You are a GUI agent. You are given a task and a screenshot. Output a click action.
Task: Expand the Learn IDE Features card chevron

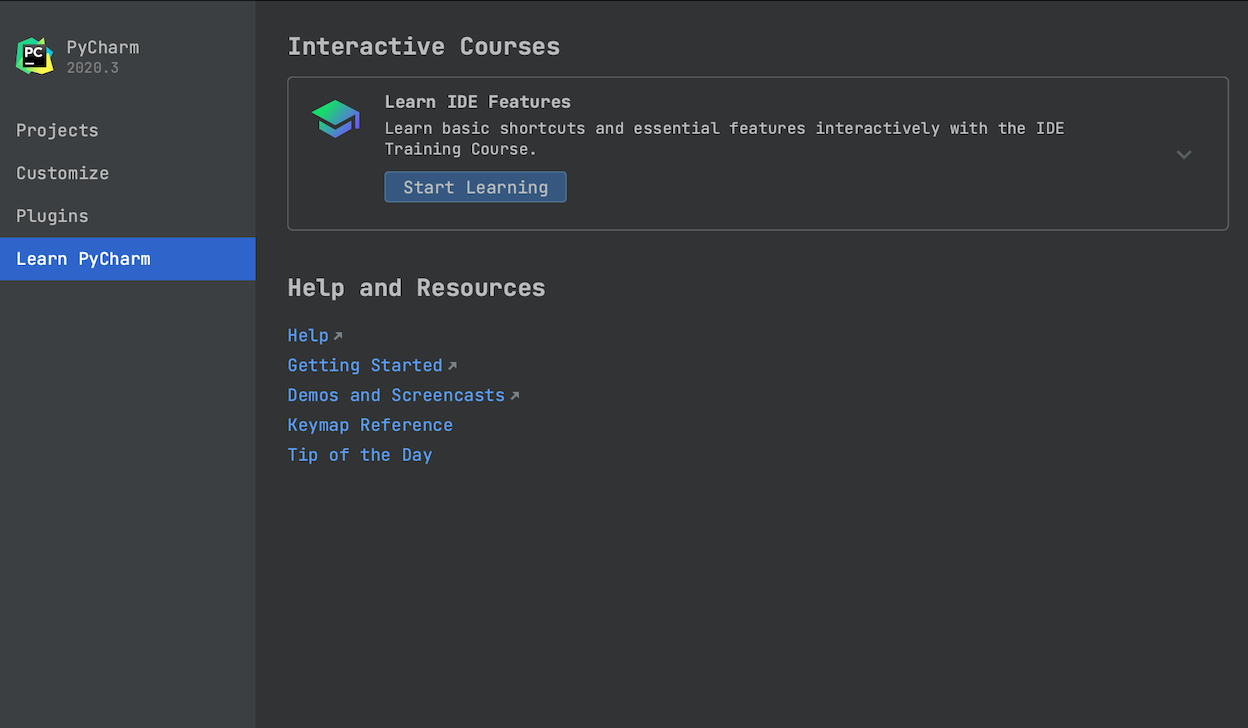1184,155
